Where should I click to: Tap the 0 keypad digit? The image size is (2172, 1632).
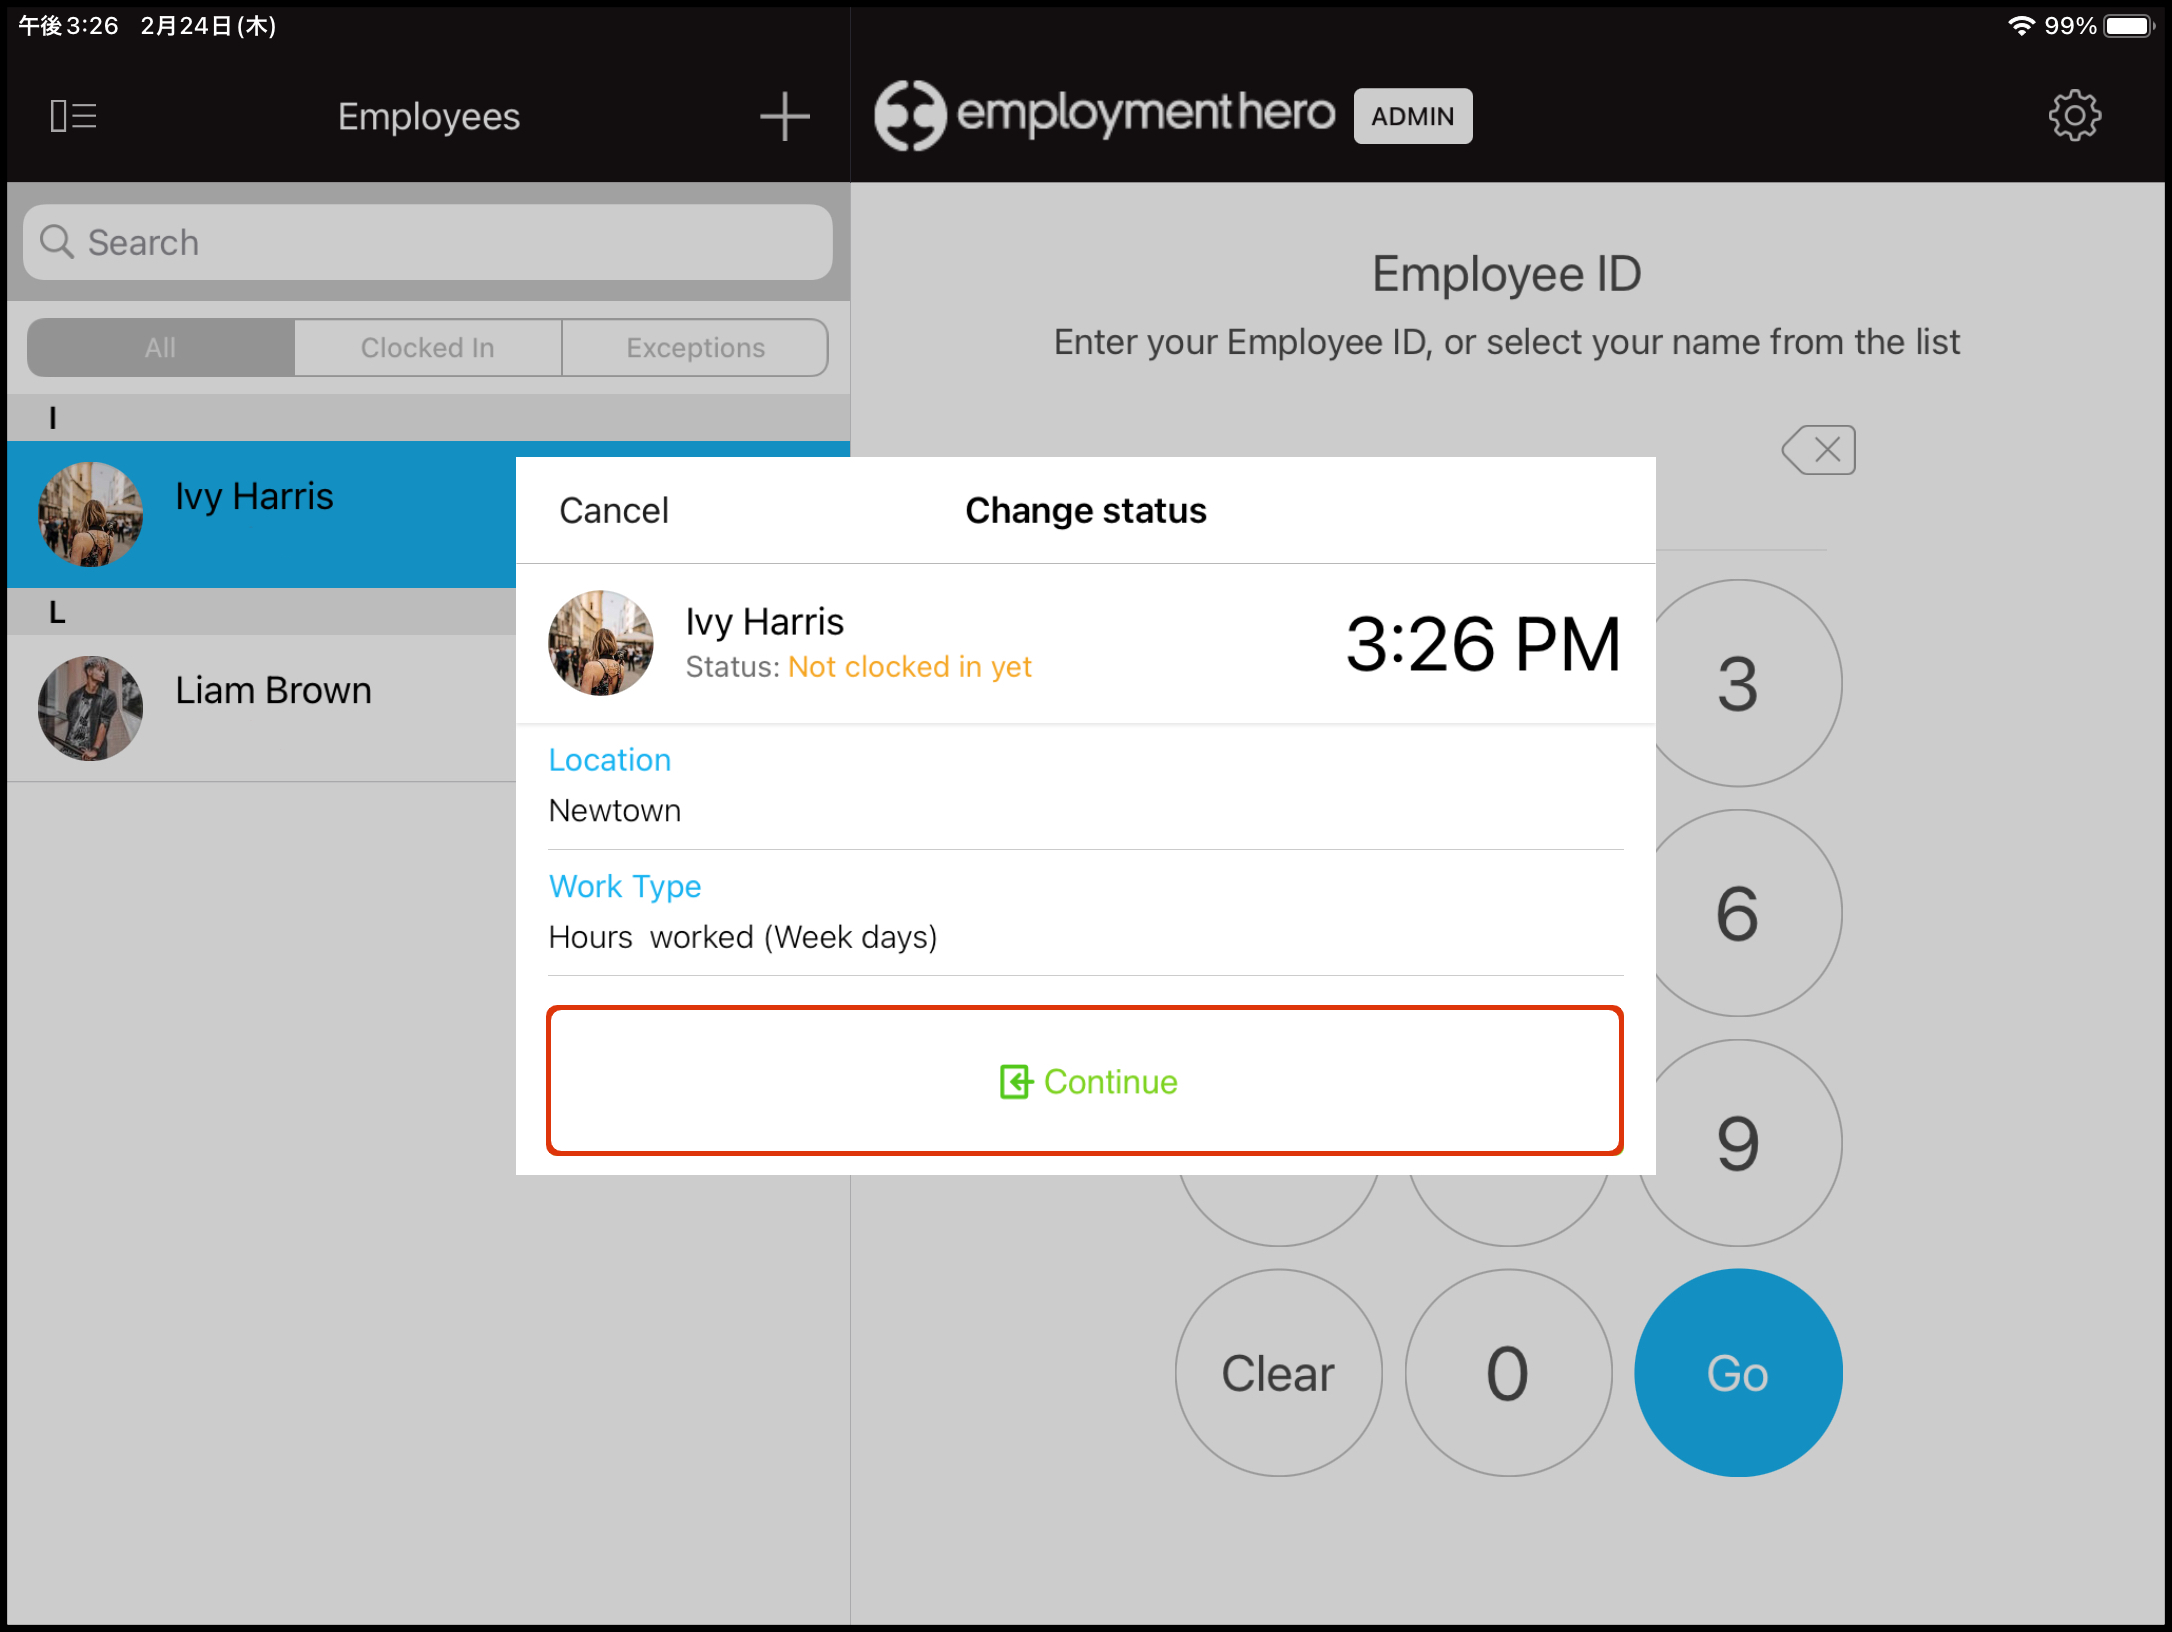click(x=1508, y=1373)
